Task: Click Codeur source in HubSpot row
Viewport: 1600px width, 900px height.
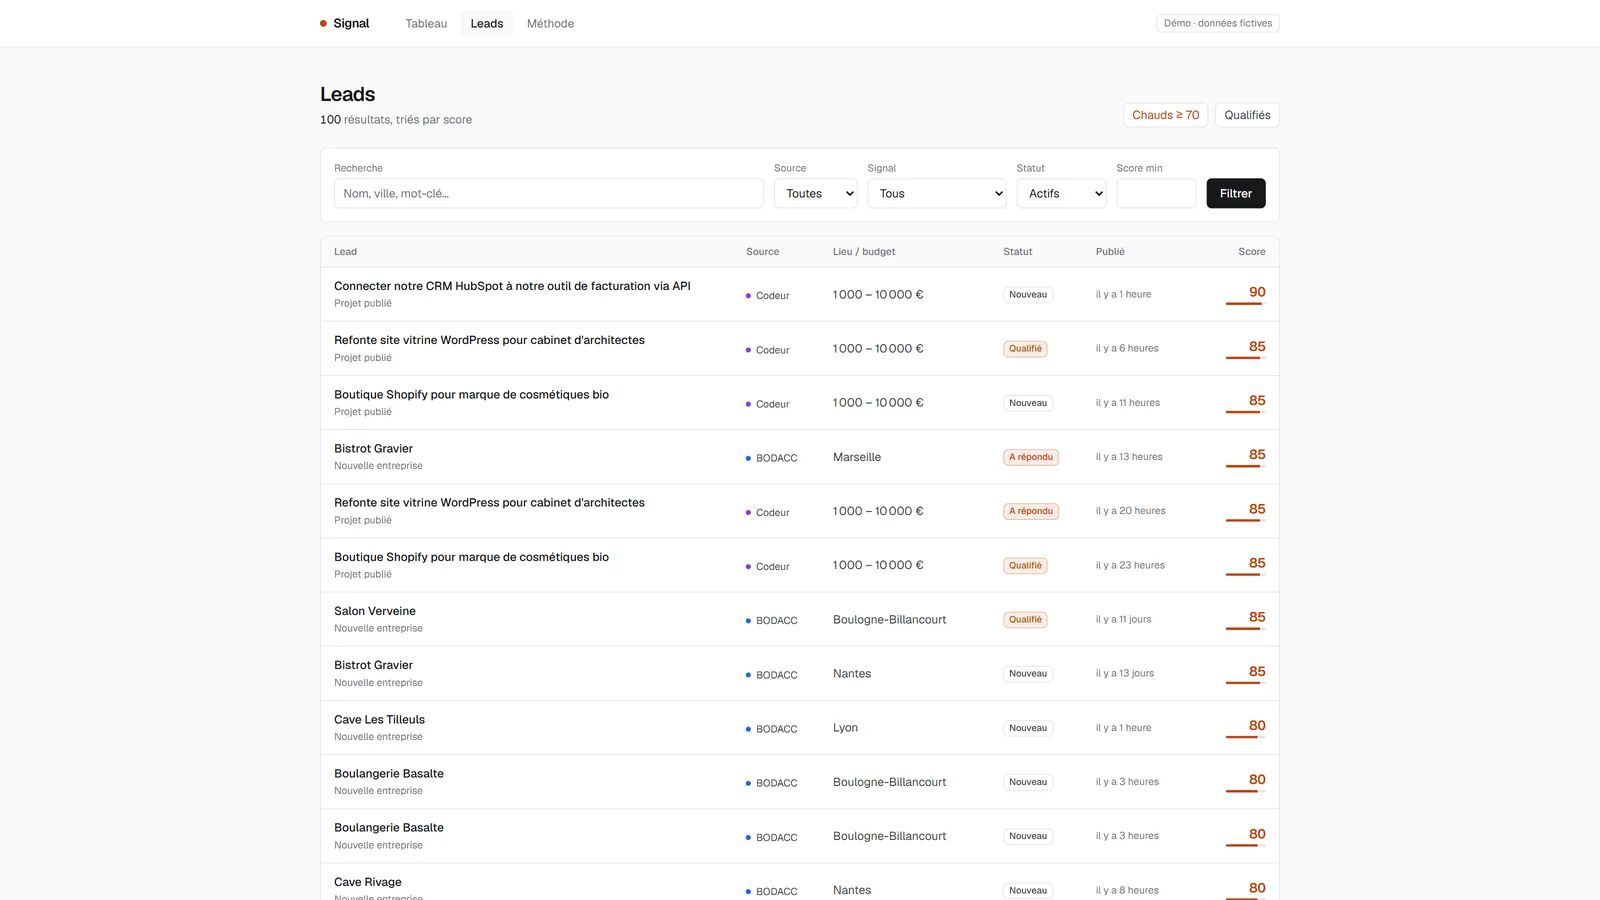Action: [767, 296]
